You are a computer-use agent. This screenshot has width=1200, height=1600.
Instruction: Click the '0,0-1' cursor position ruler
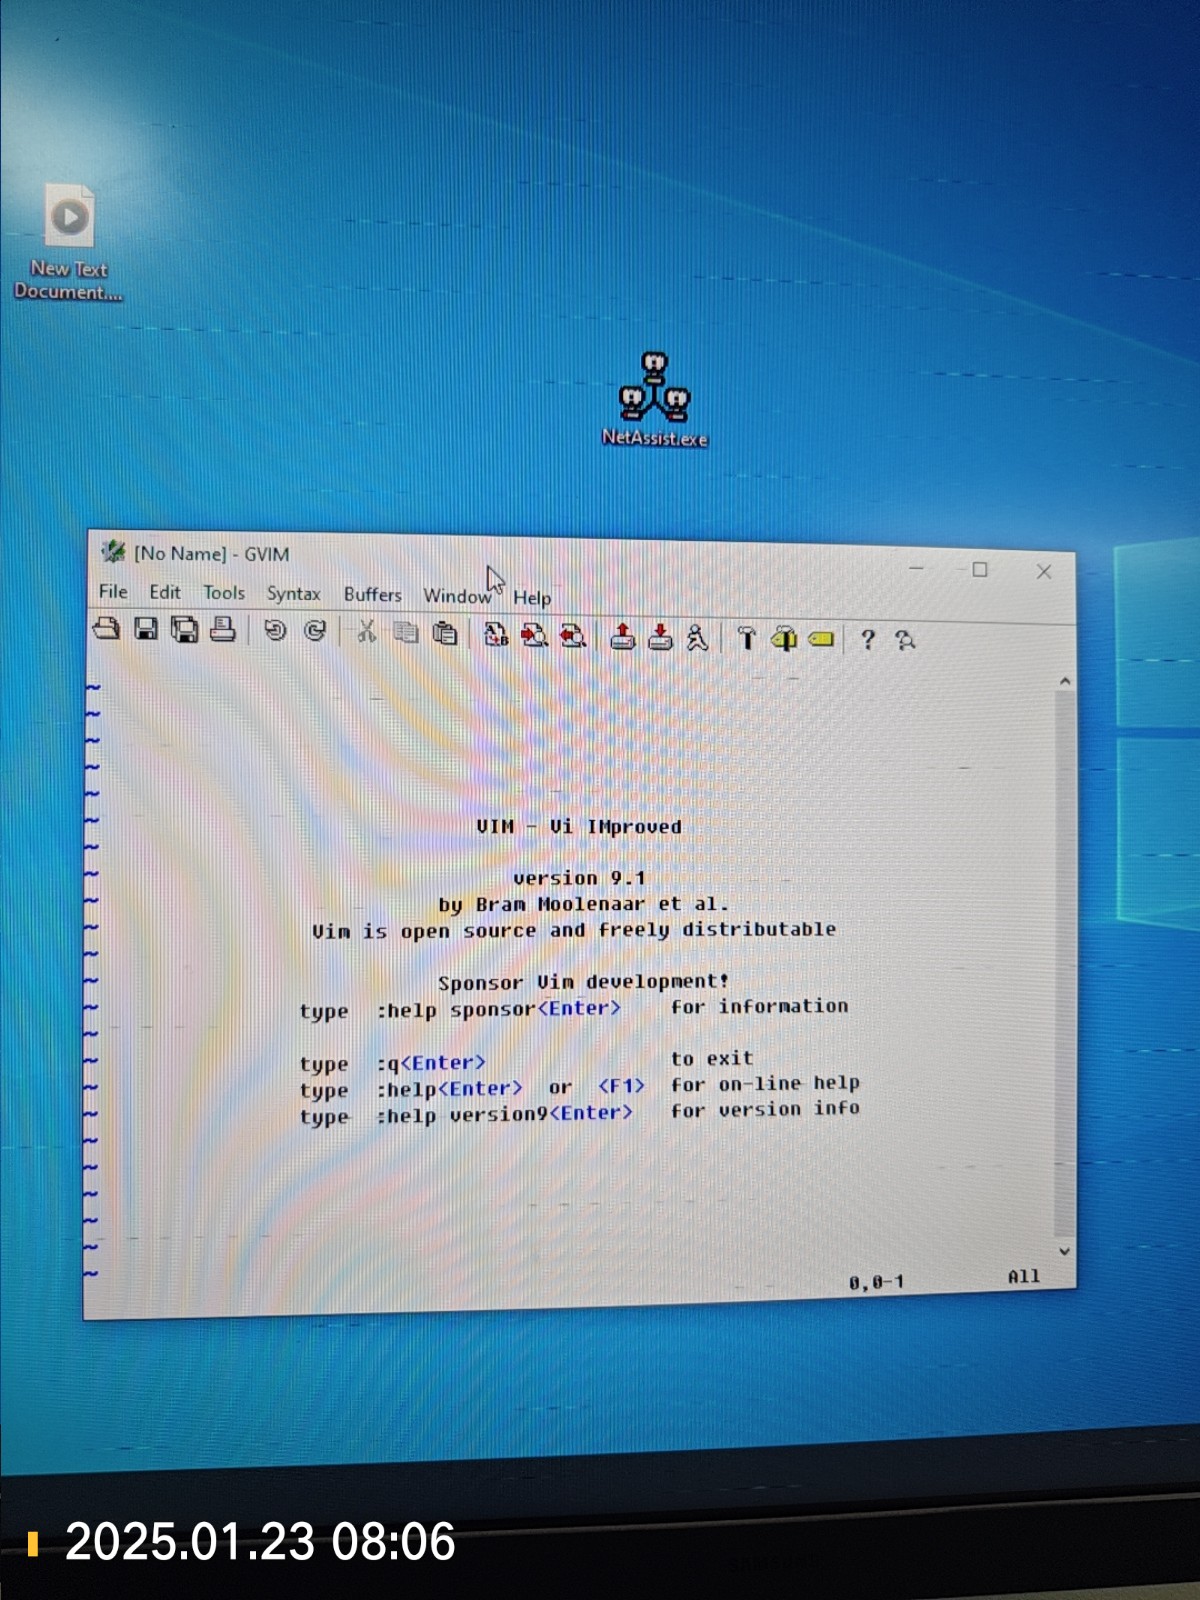click(876, 1282)
